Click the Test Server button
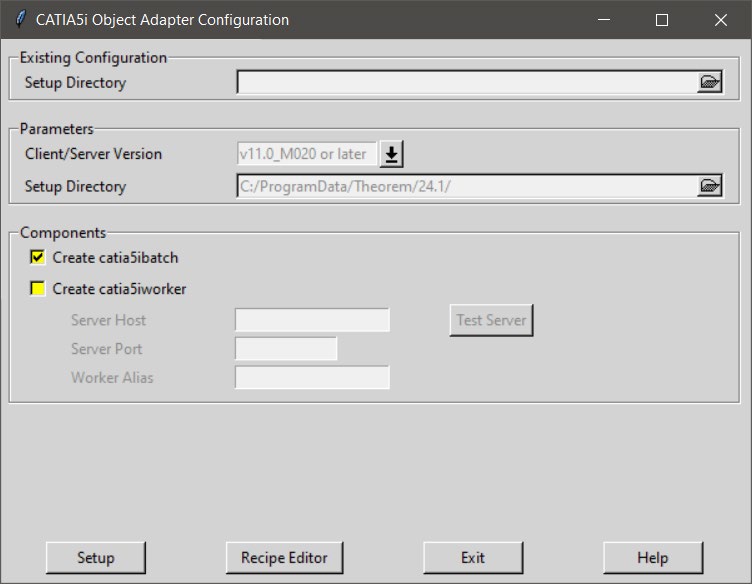752x584 pixels. point(491,320)
